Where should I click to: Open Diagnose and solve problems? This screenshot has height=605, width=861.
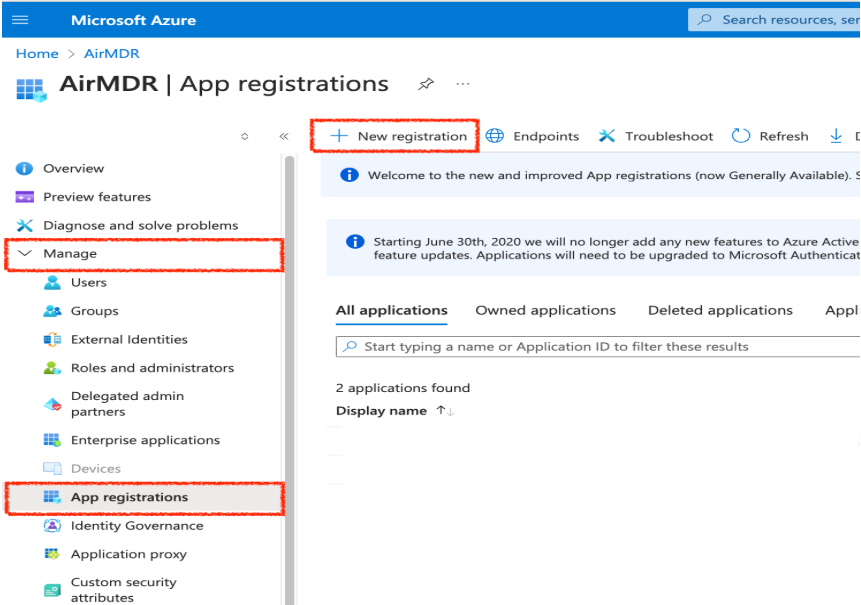[x=141, y=226]
